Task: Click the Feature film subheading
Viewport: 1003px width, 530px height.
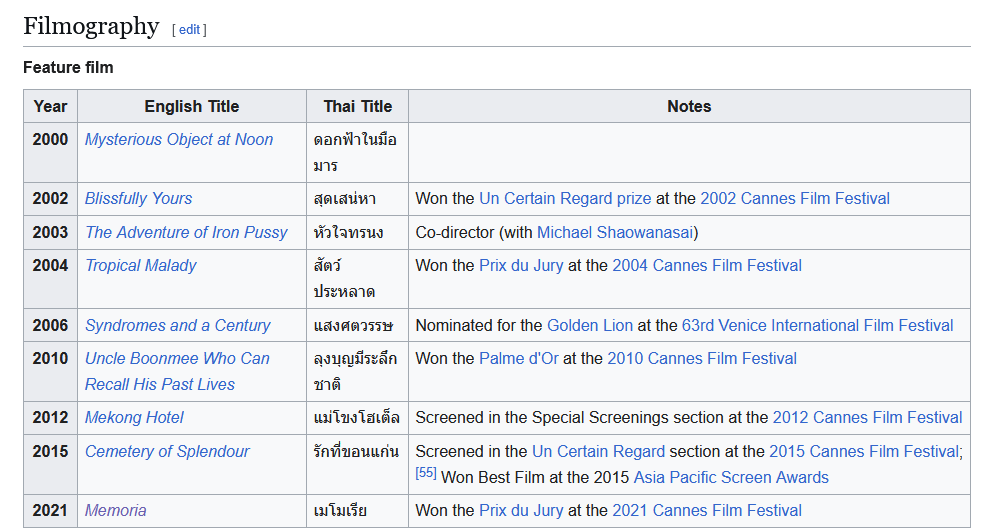Action: coord(68,67)
